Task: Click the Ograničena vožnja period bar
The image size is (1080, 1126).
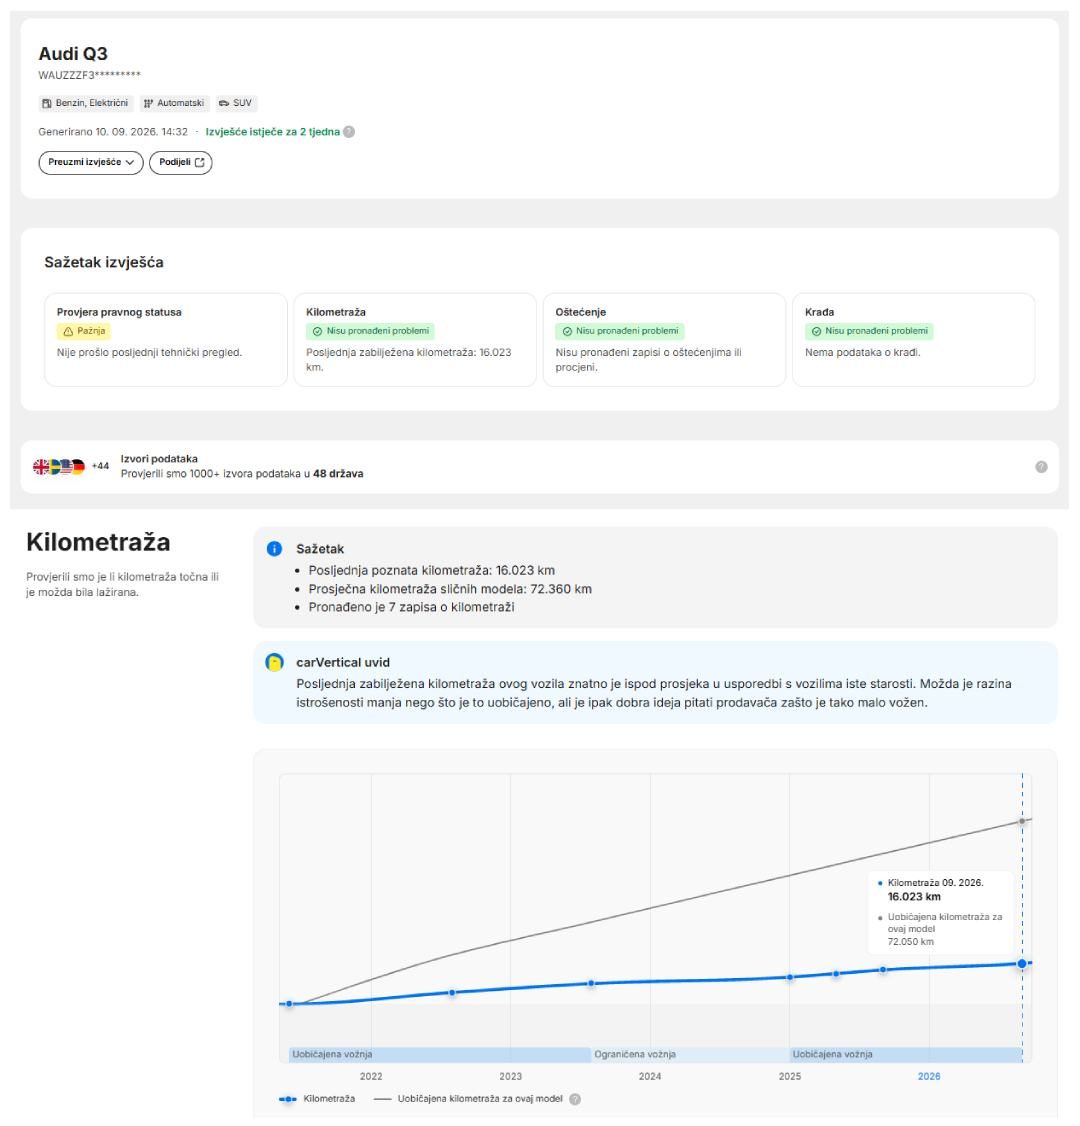Action: coord(690,1055)
